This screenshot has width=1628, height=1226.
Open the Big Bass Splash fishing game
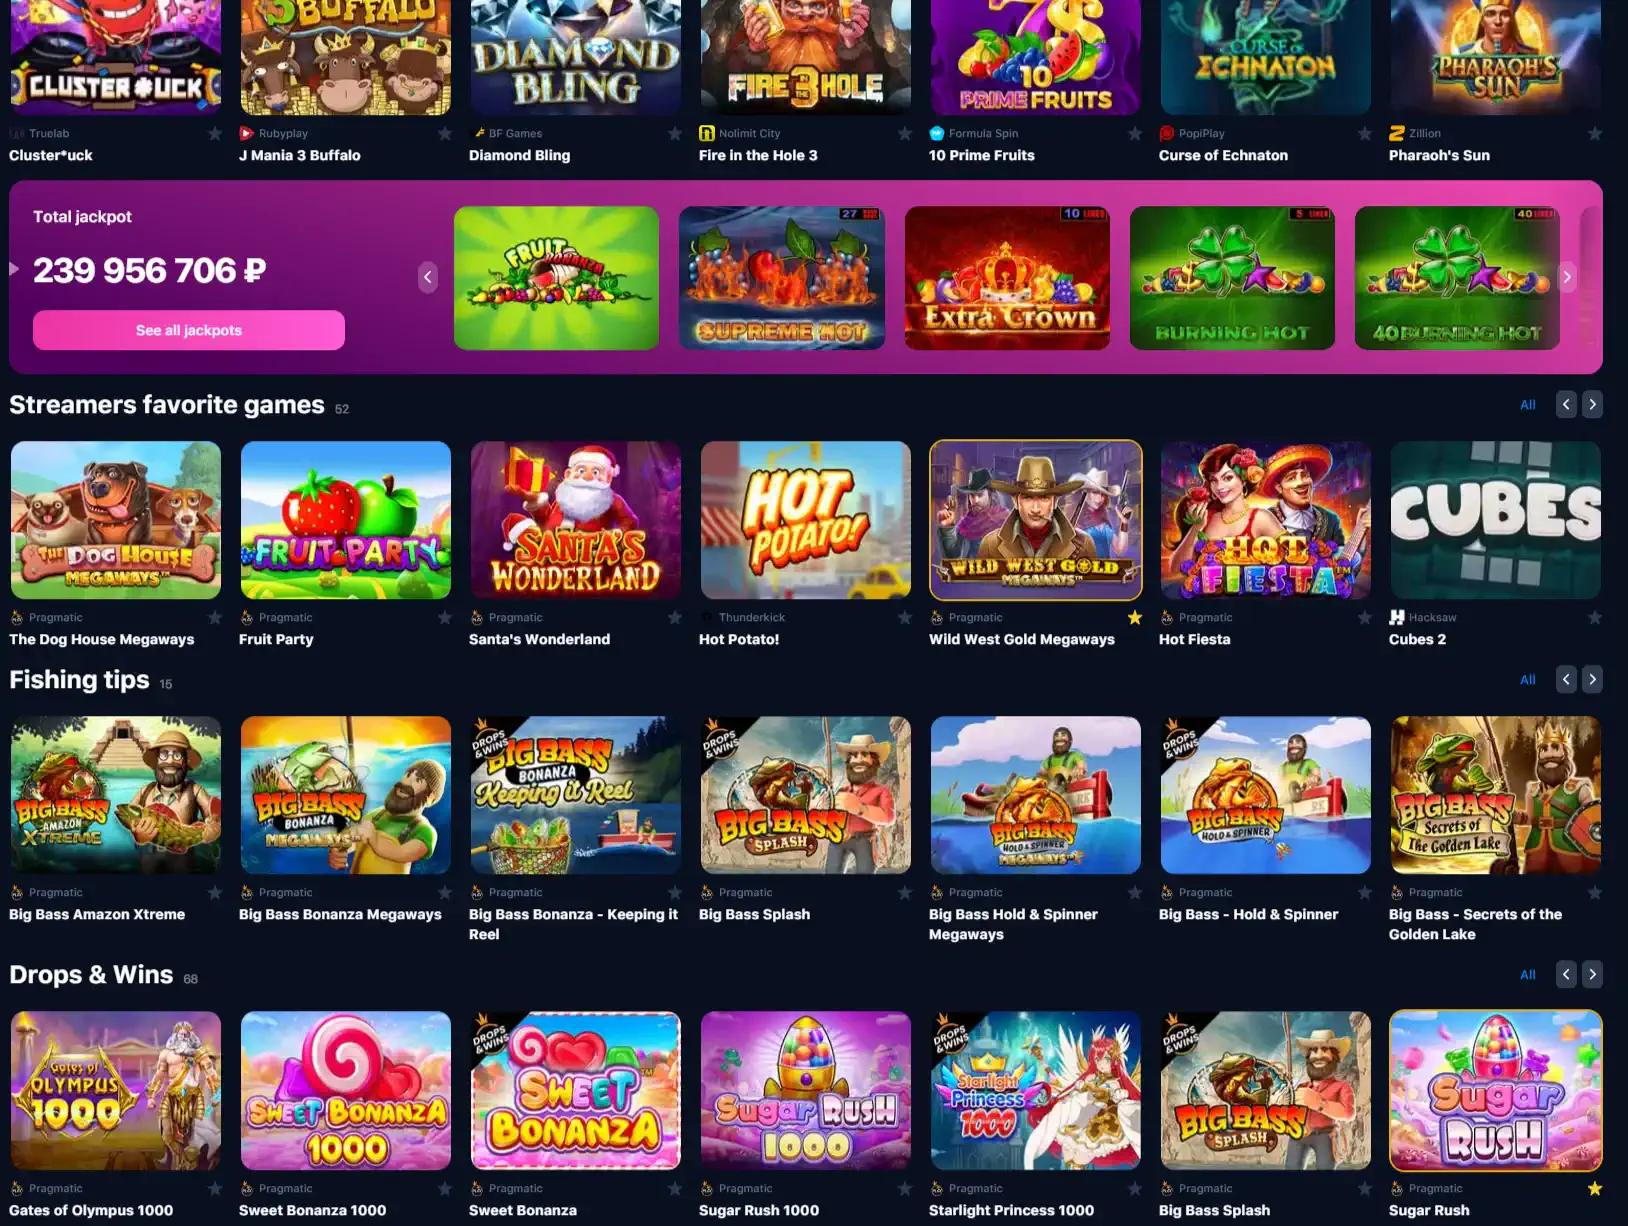805,795
